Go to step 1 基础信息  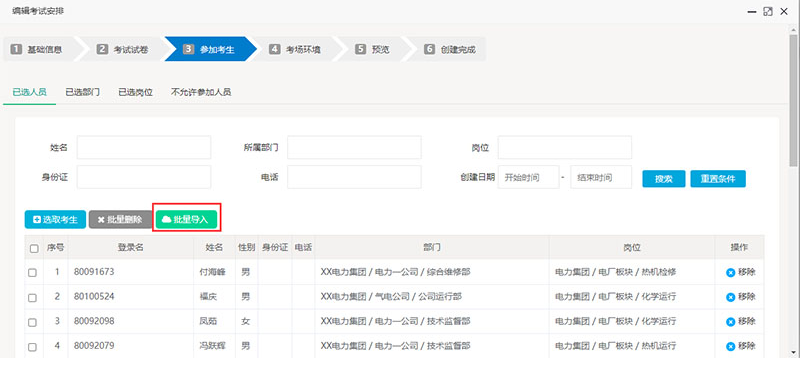[x=38, y=50]
